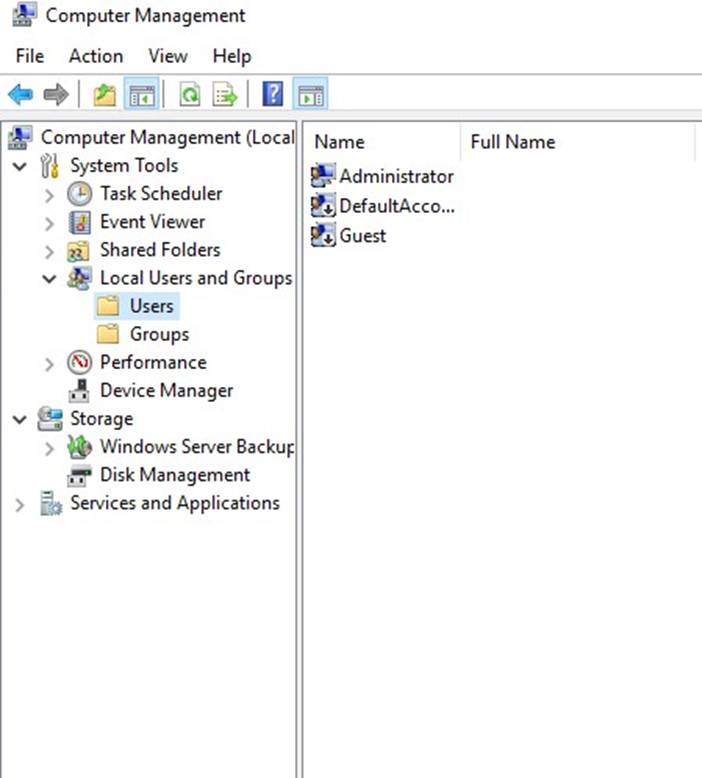Click the Performance gauge icon

tap(79, 363)
